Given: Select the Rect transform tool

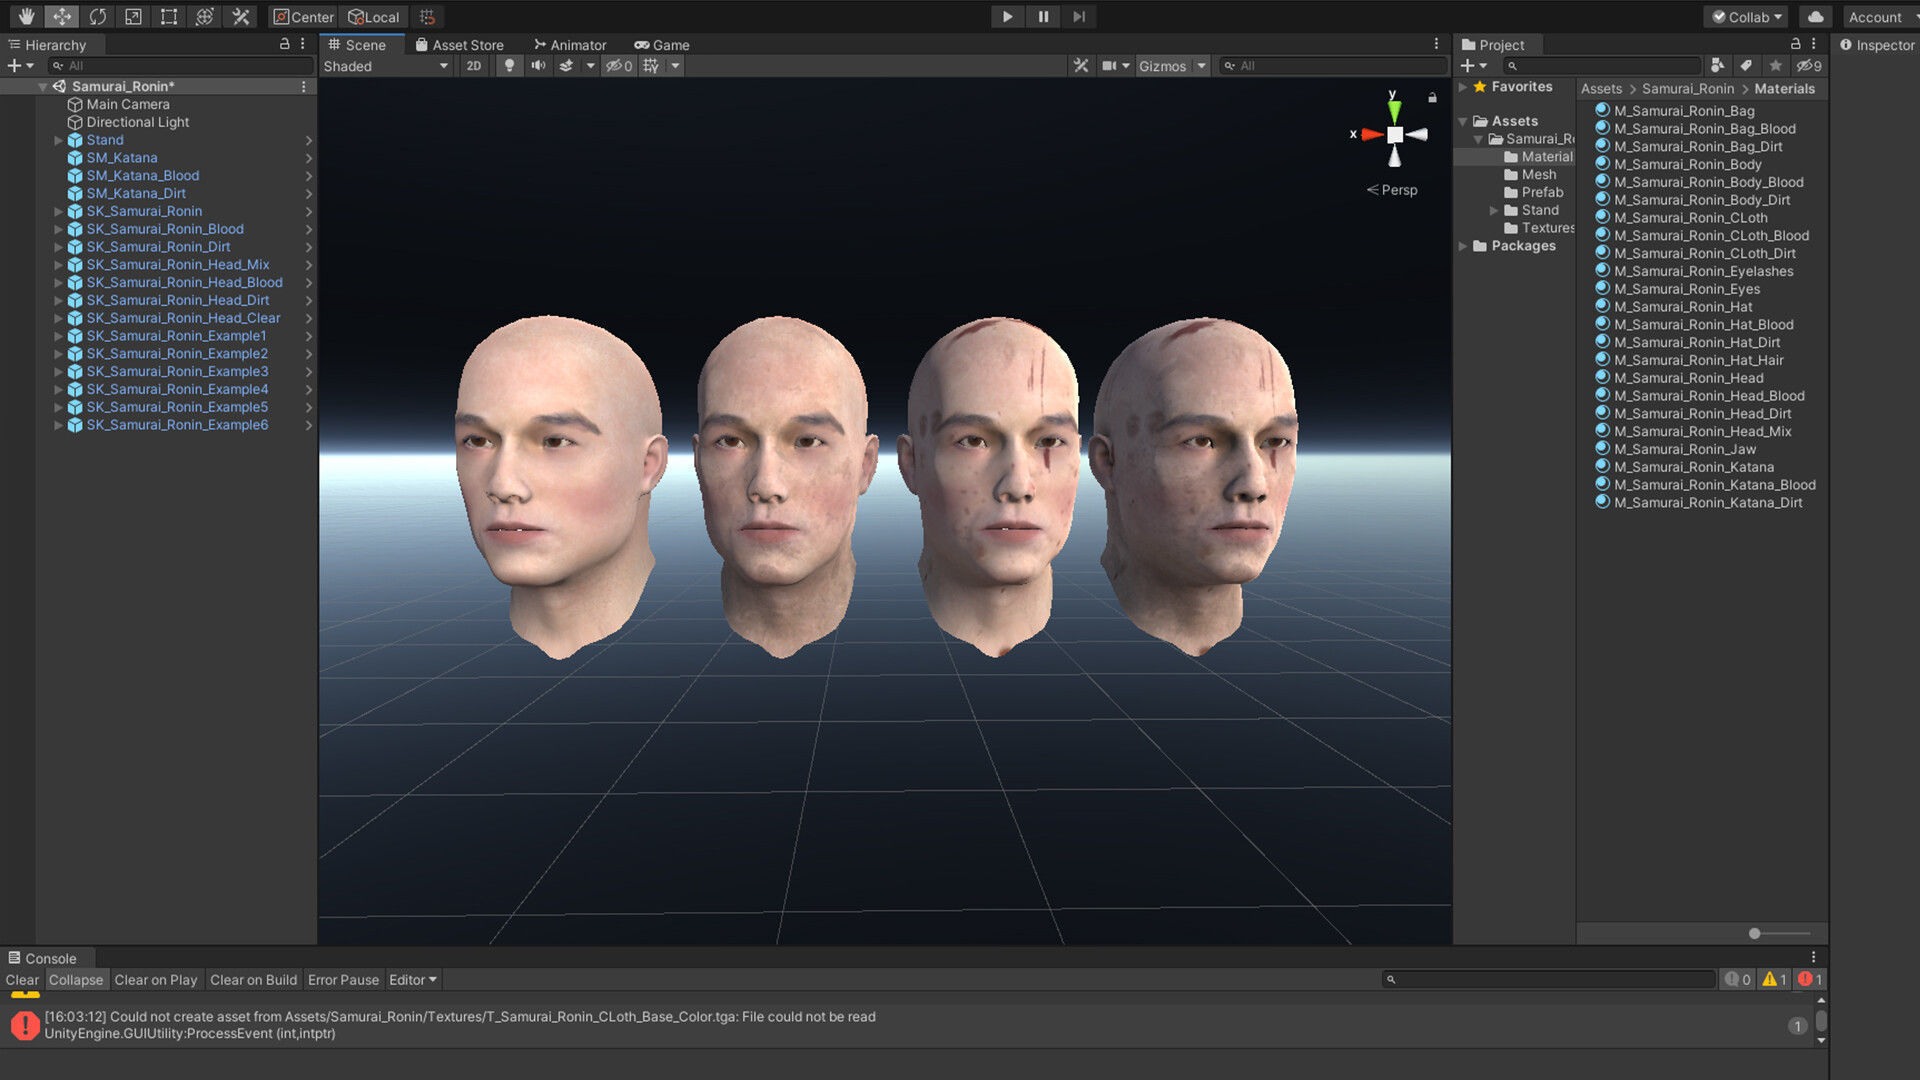Looking at the screenshot, I should (x=169, y=16).
